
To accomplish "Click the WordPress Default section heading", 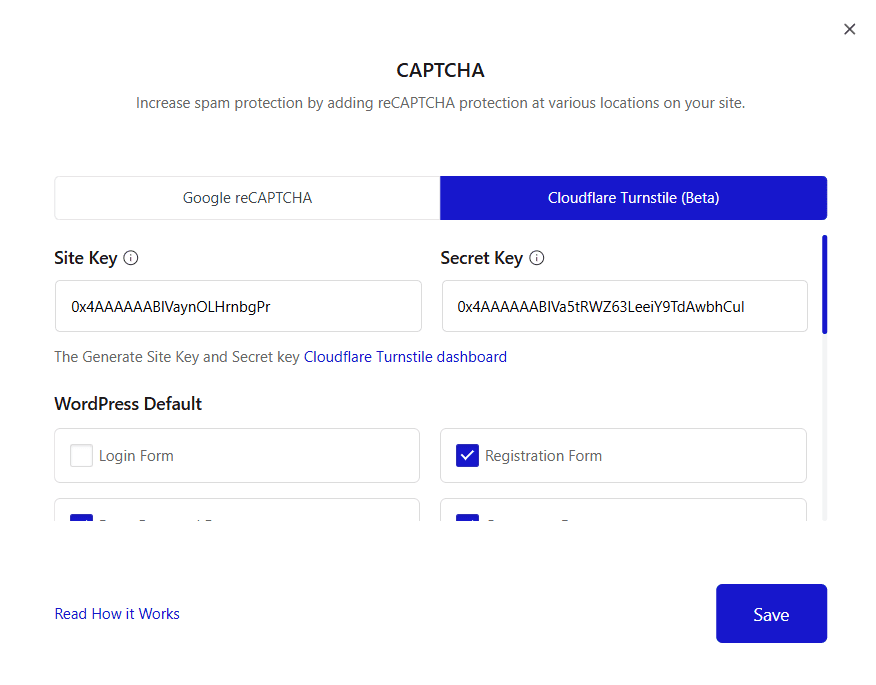I will [128, 404].
